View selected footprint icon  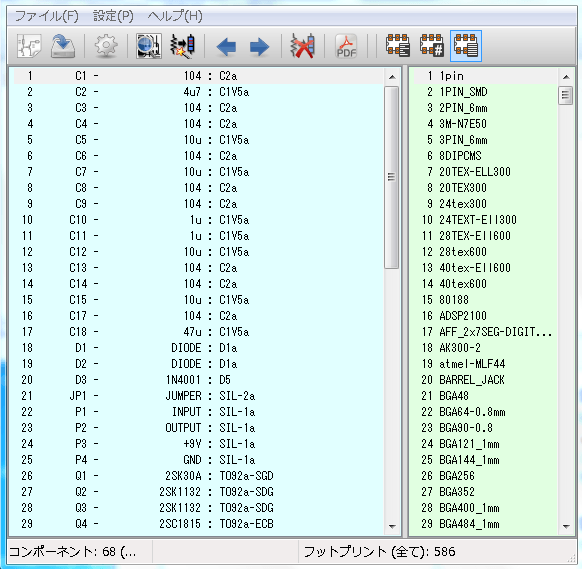(x=149, y=46)
